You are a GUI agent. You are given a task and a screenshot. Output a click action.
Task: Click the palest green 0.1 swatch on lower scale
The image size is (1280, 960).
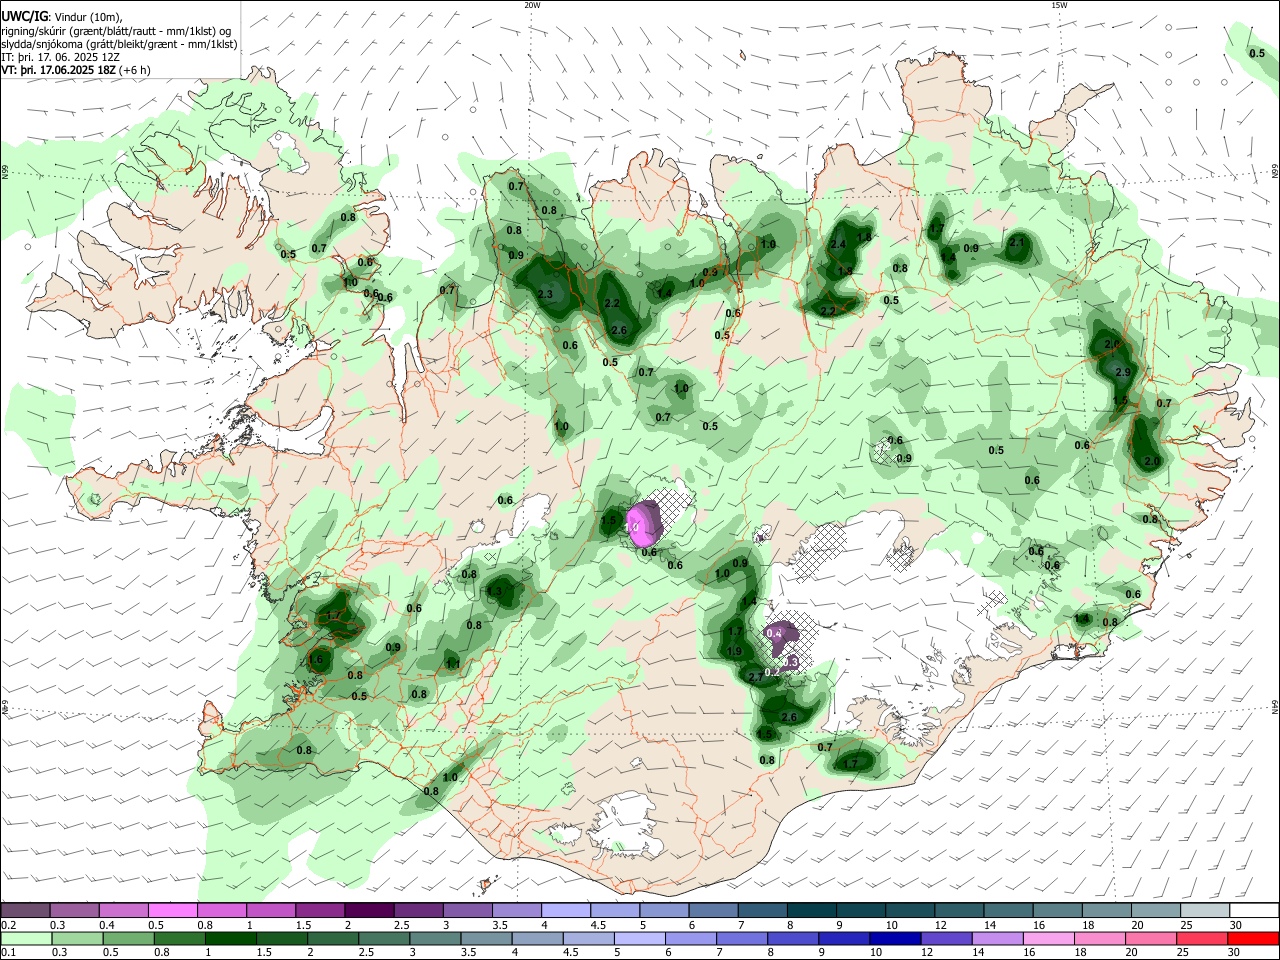(x=26, y=938)
